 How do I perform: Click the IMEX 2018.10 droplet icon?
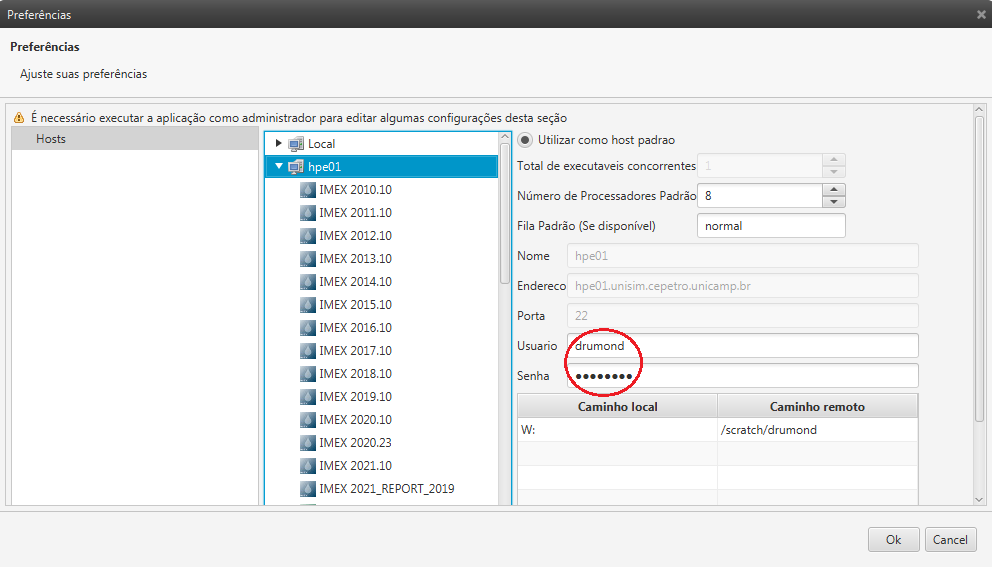coord(307,374)
